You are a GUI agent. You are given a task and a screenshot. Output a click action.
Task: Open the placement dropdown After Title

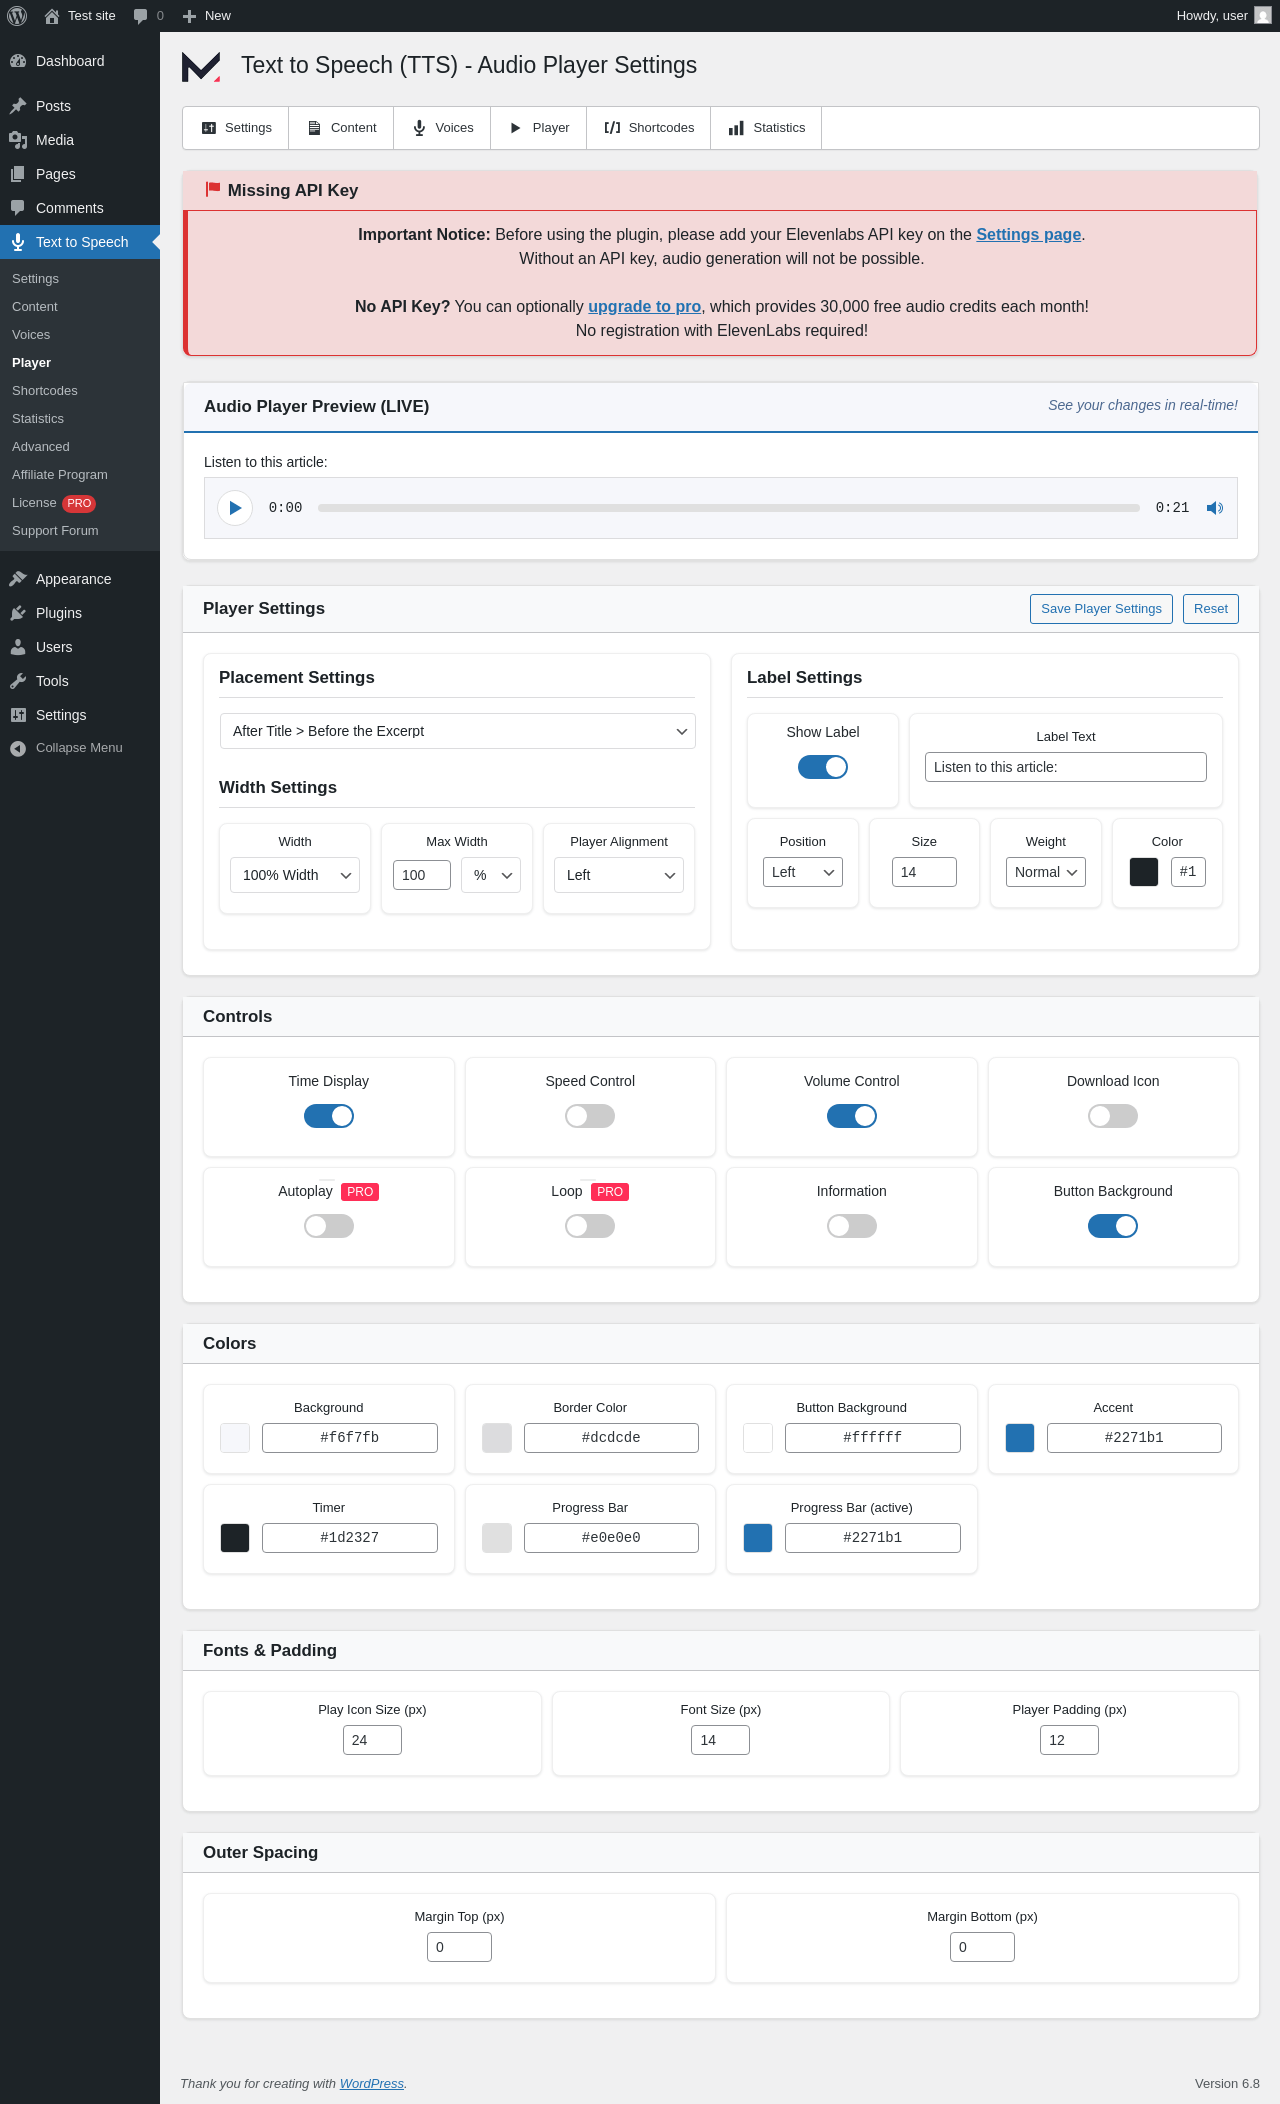coord(457,731)
